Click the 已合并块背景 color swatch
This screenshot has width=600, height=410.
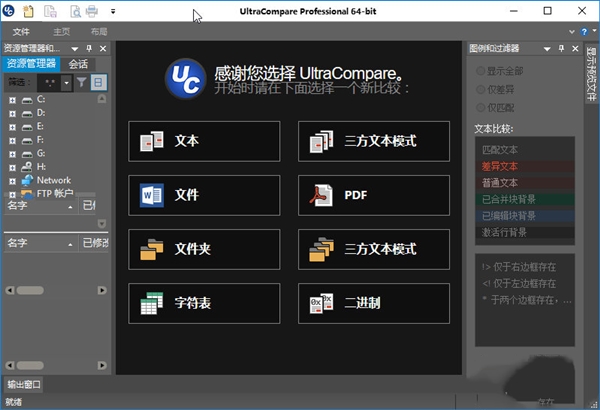pyautogui.click(x=525, y=199)
